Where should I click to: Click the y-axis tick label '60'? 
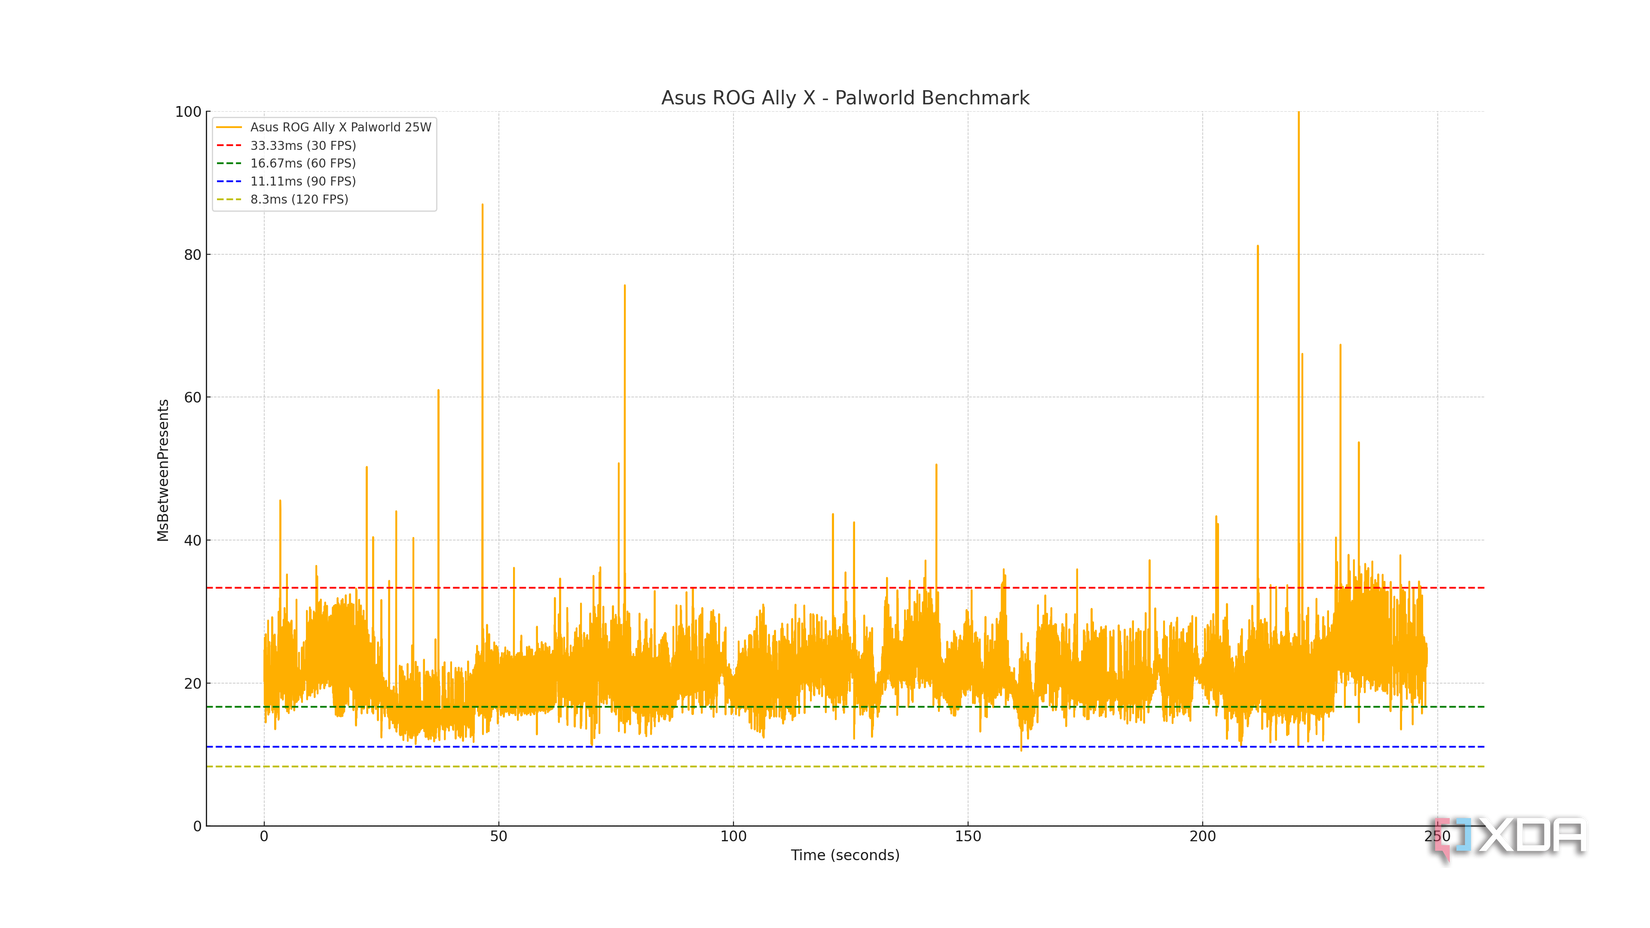coord(193,398)
